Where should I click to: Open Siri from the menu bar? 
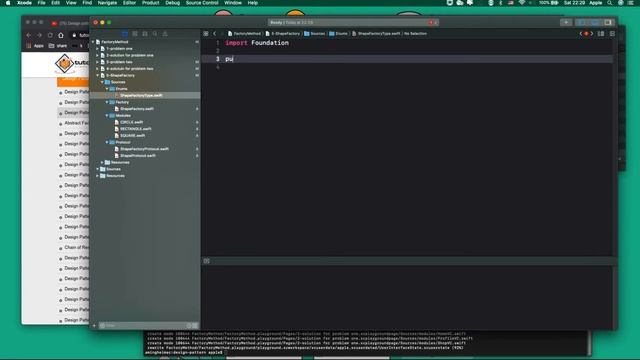pyautogui.click(x=620, y=3)
